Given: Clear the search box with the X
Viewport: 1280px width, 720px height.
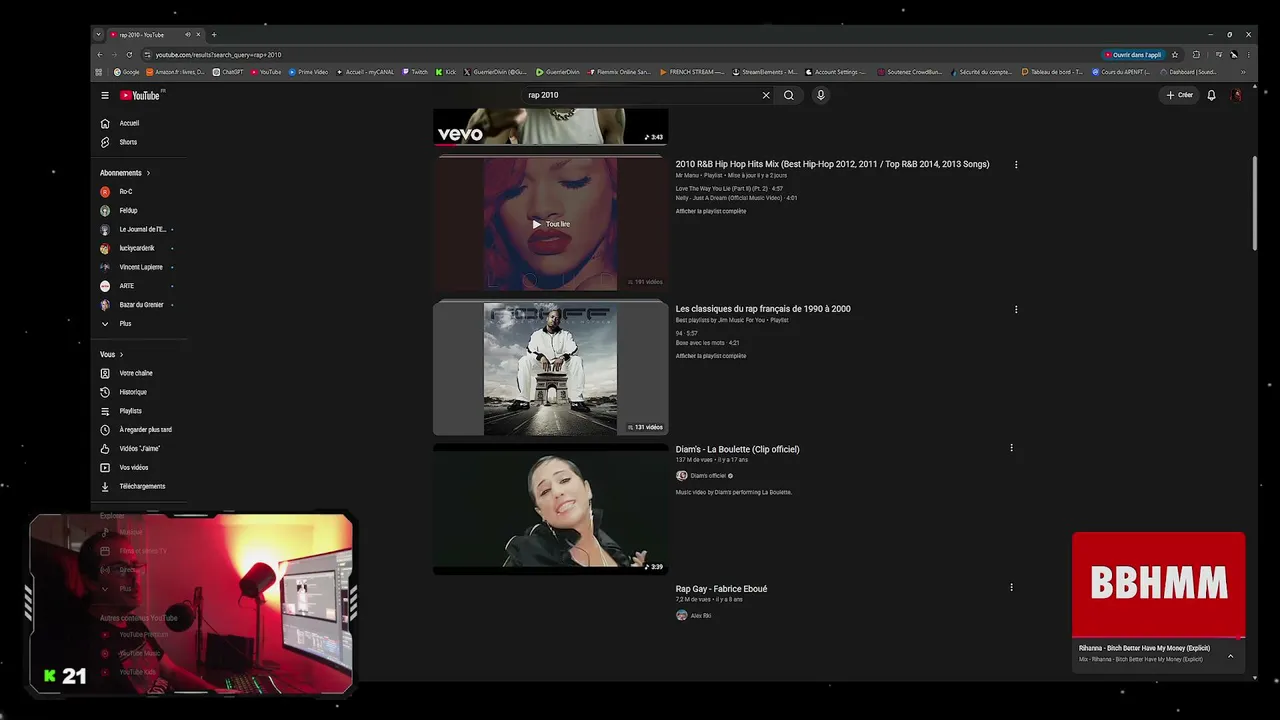Looking at the screenshot, I should click(766, 95).
